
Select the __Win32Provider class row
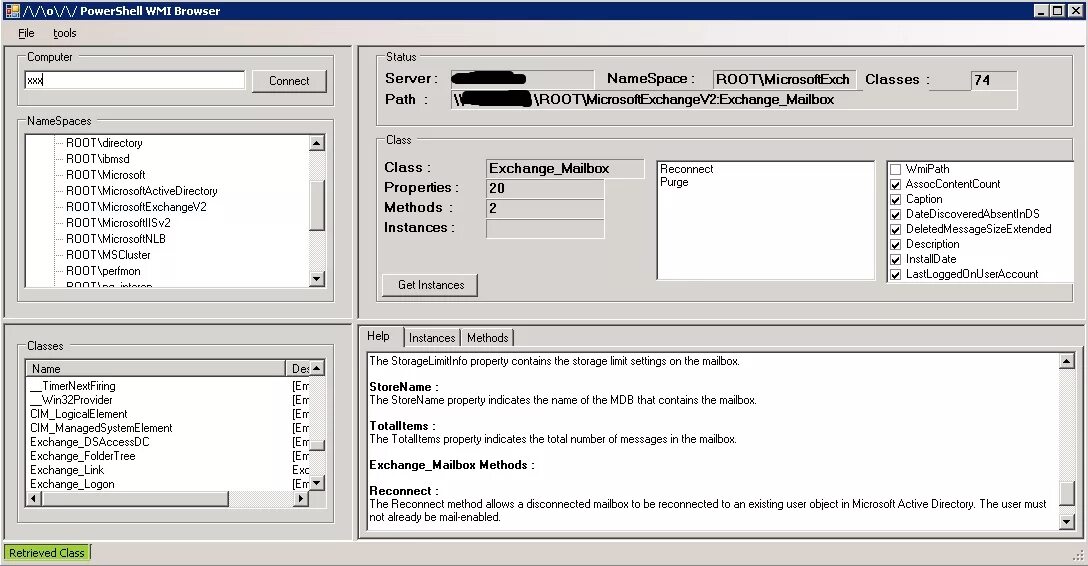(x=71, y=400)
